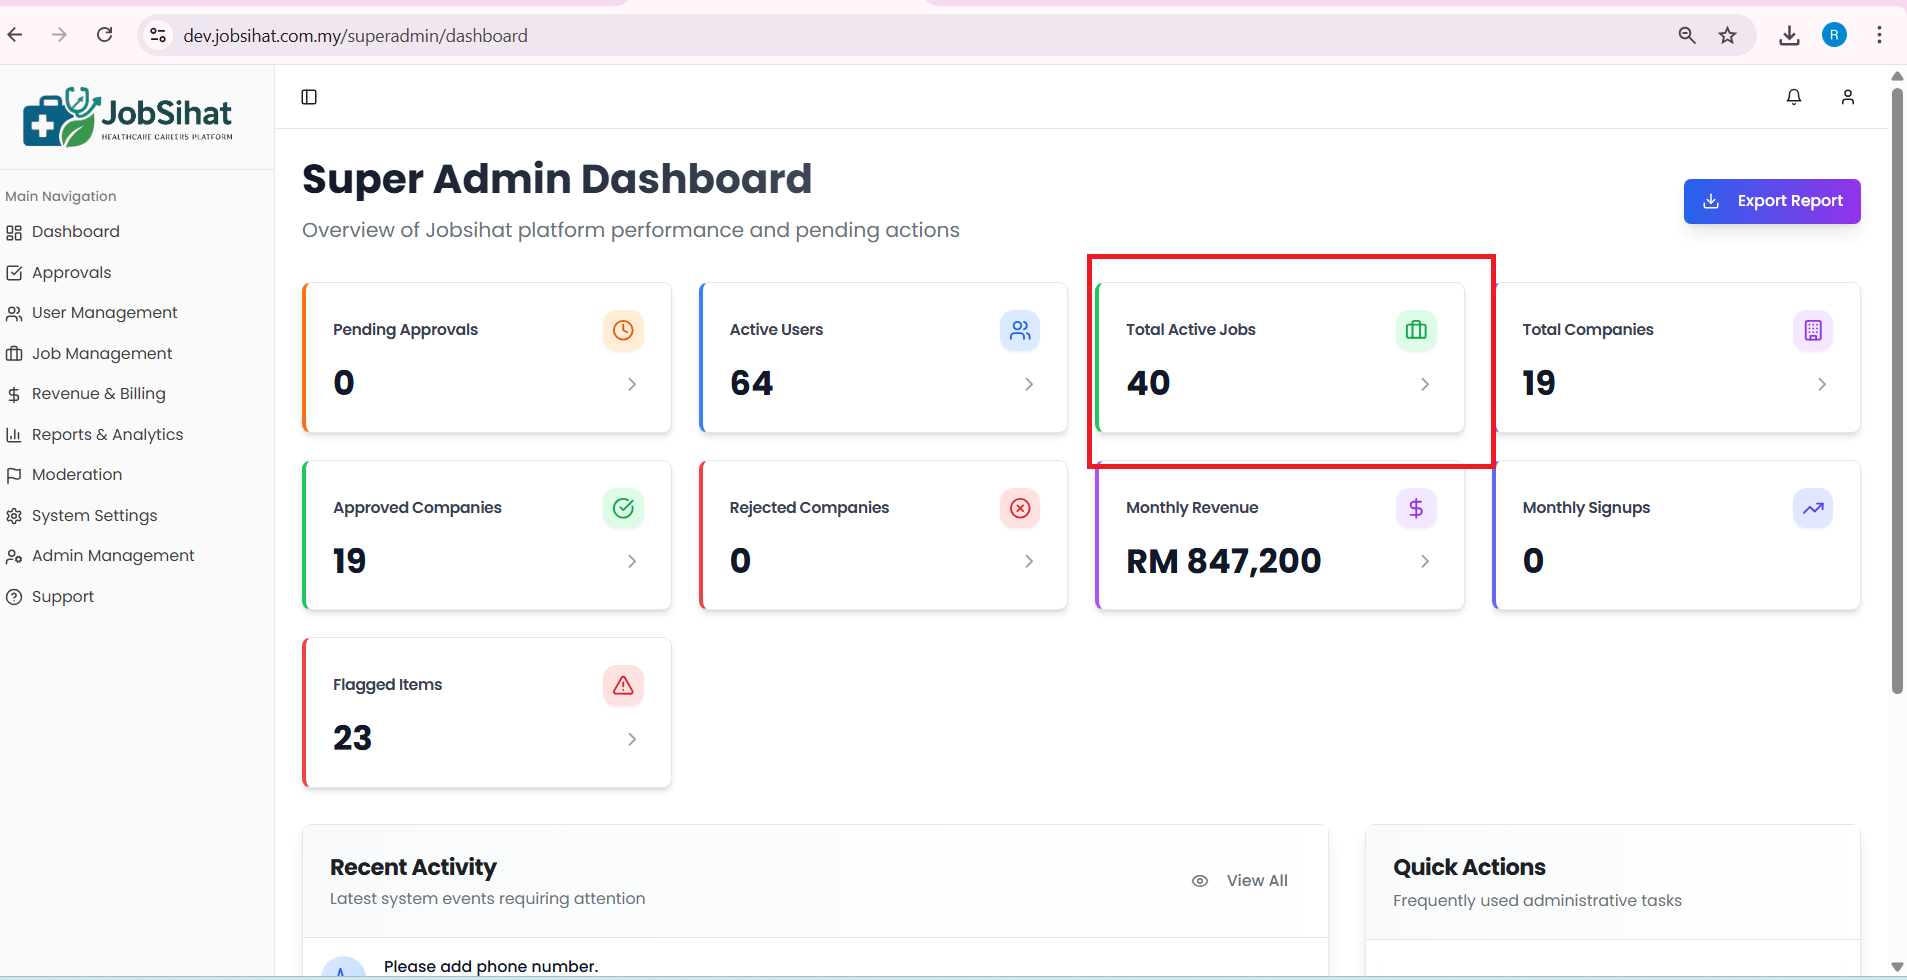The width and height of the screenshot is (1907, 980).
Task: Click the dollar icon on Monthly Revenue
Action: (1416, 508)
